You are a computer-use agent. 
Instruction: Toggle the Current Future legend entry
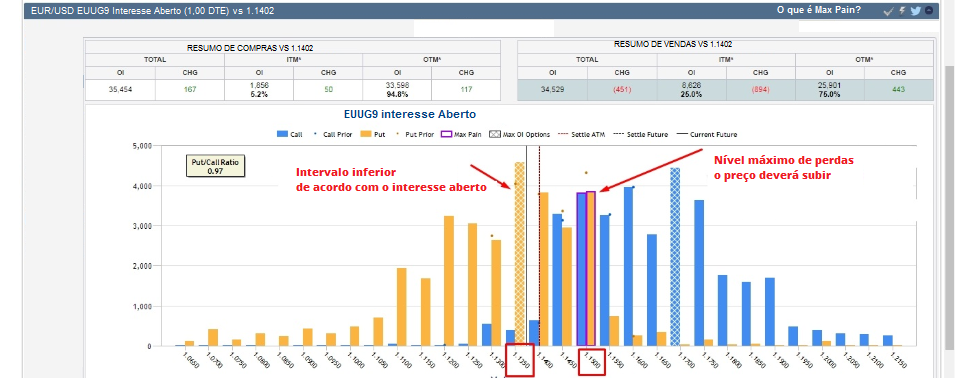click(x=707, y=134)
